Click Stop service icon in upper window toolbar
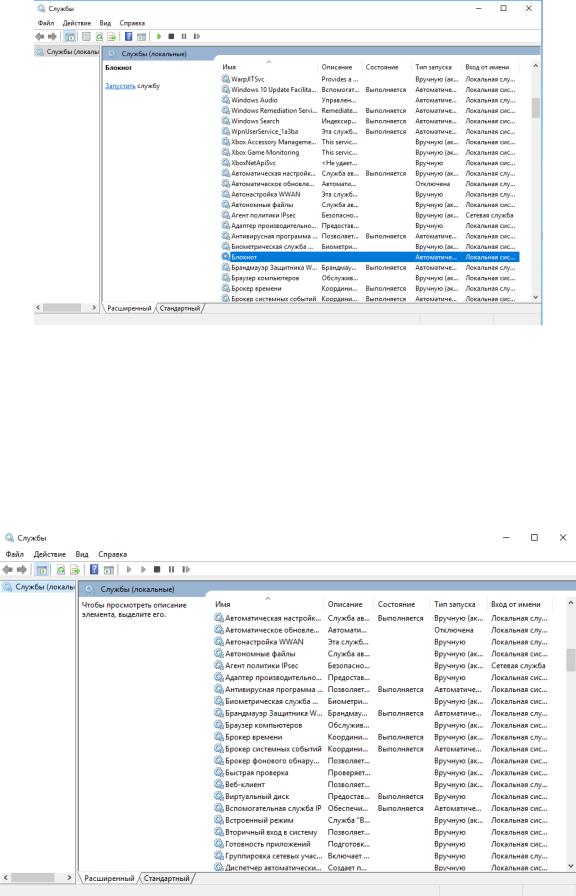Screen dimensions: 576x896 (171, 37)
